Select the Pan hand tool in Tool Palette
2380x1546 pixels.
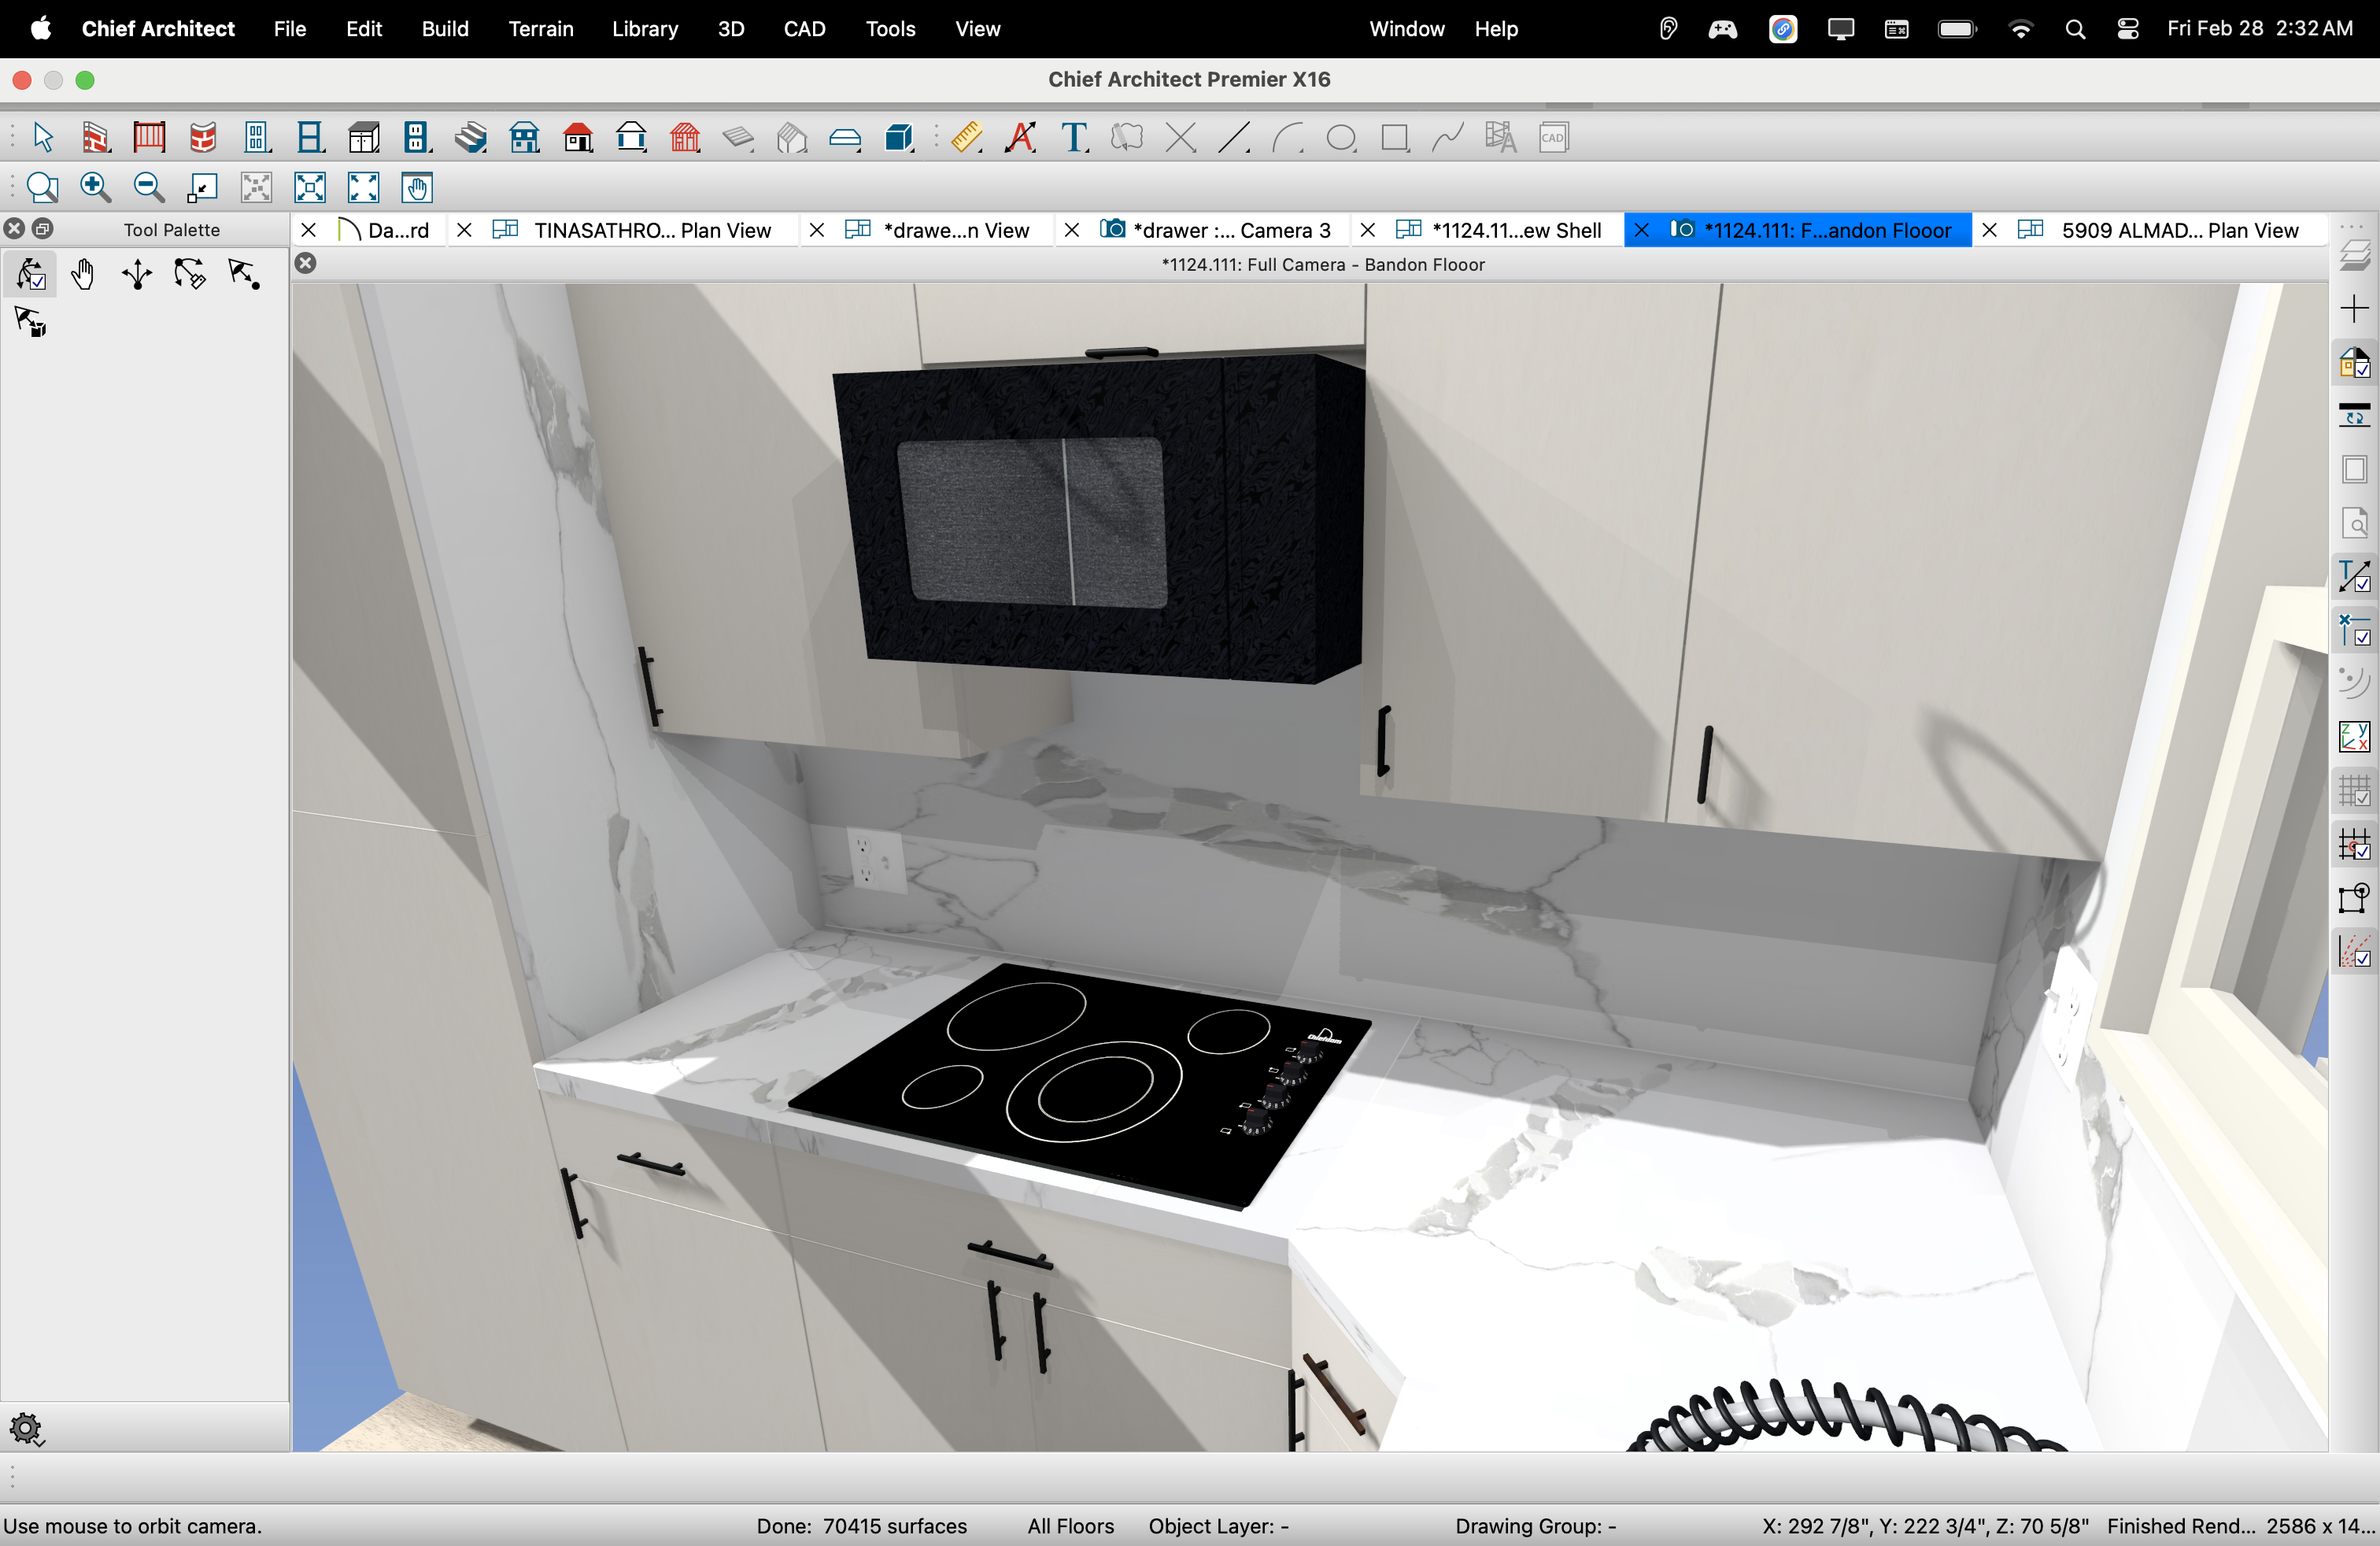(x=83, y=274)
